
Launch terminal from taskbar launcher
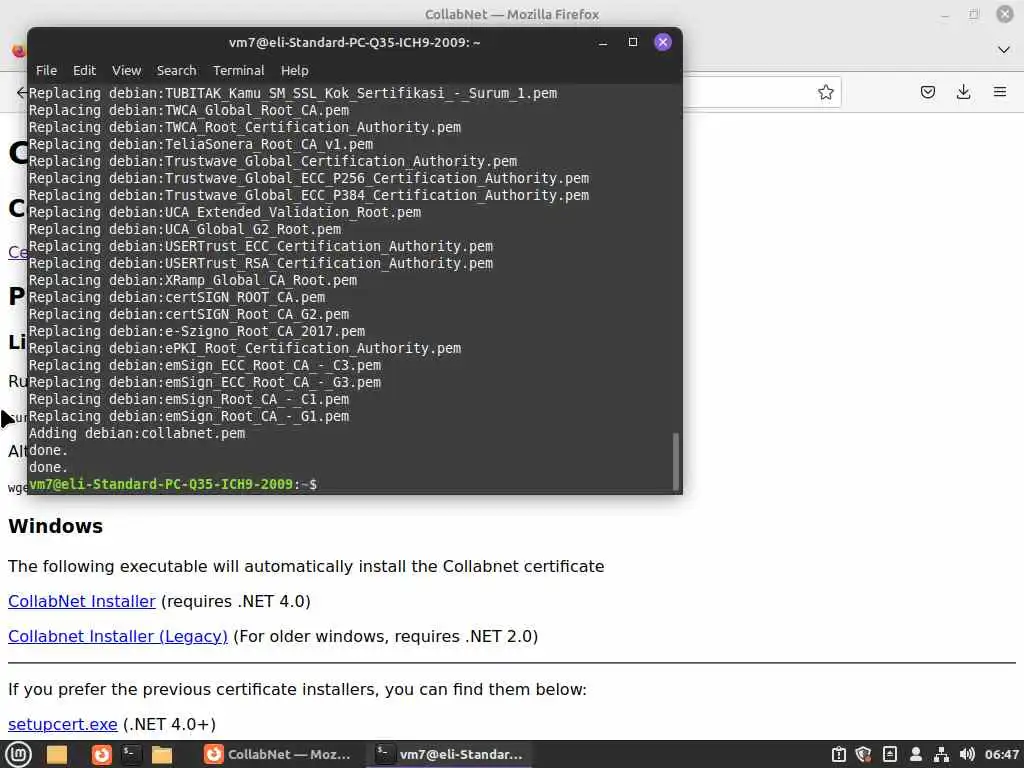[131, 754]
